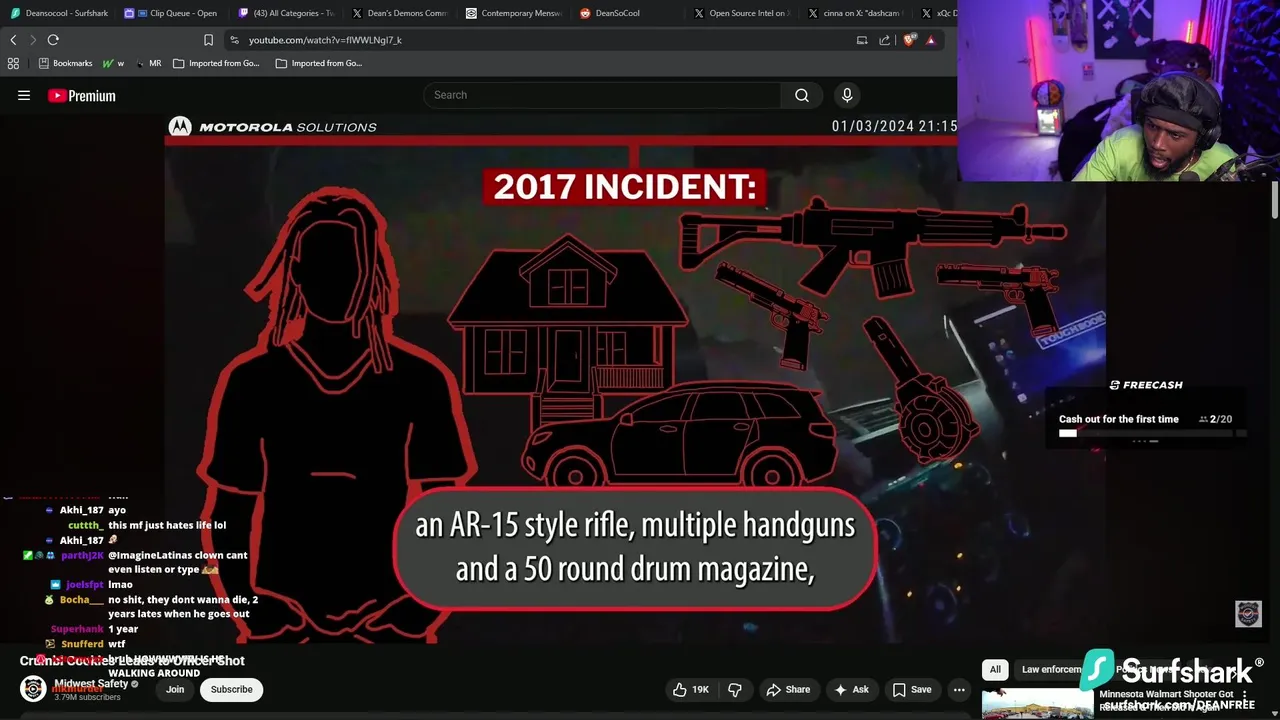Subscribe to Midwest Safety channel
Screen dimensions: 1280x720
[x=231, y=689]
